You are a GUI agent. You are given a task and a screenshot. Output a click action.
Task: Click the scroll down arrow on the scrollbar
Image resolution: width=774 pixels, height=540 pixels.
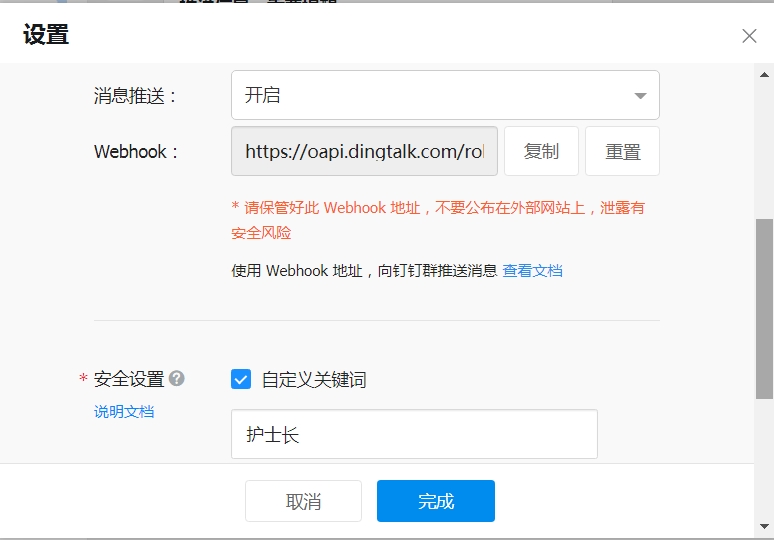pyautogui.click(x=764, y=524)
